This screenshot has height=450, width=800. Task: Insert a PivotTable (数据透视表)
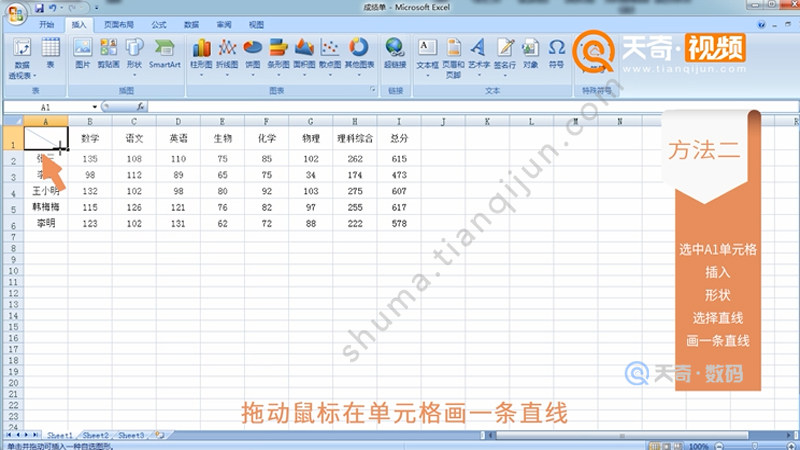(x=22, y=59)
